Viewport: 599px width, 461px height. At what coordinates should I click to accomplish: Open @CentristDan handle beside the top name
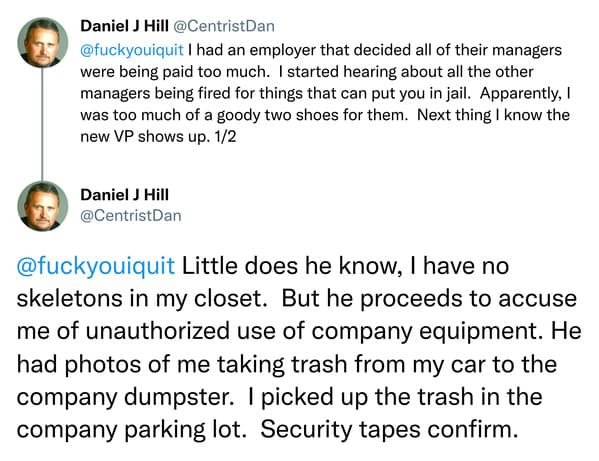tap(224, 26)
